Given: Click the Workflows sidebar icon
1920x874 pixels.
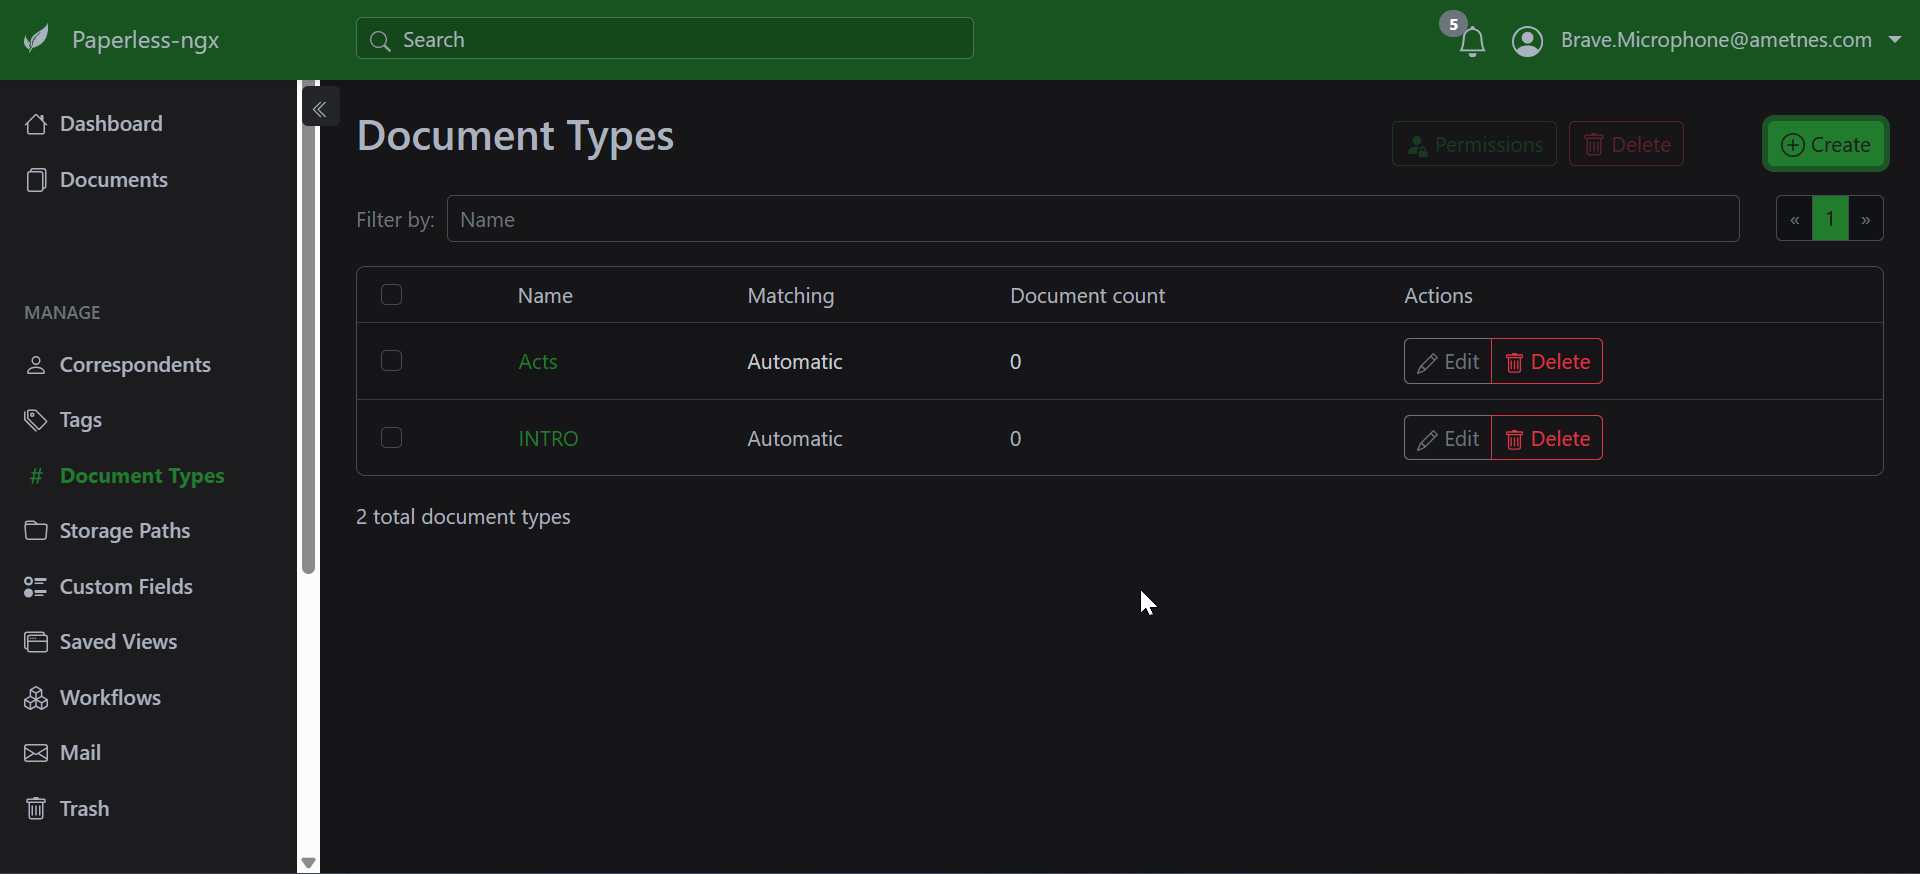Looking at the screenshot, I should (x=36, y=698).
